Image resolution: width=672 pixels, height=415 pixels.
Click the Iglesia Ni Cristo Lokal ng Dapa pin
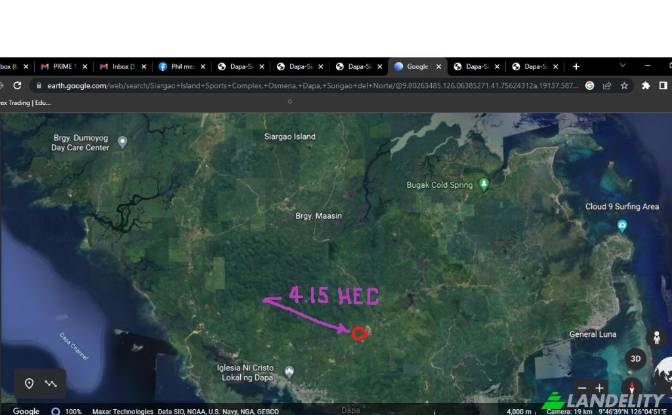(x=289, y=372)
